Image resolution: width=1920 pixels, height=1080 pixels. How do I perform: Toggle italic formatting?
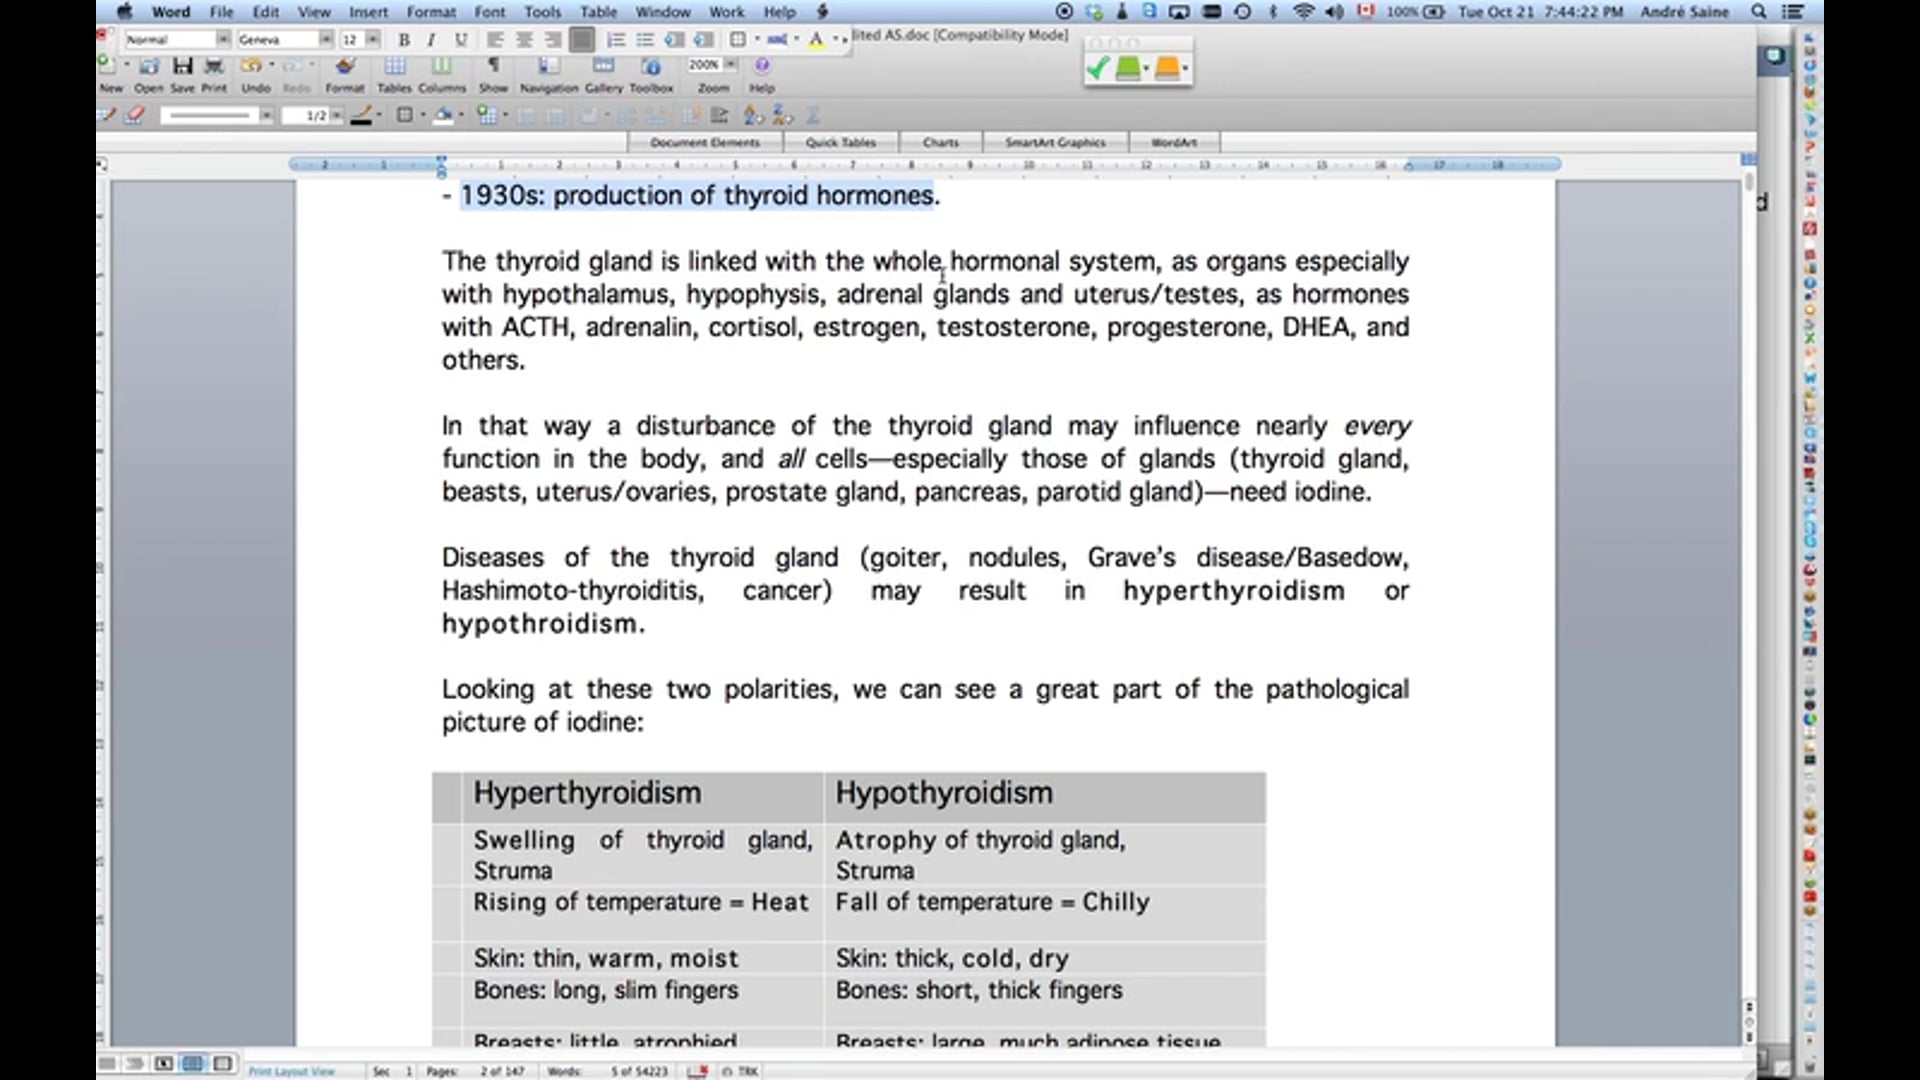[432, 40]
